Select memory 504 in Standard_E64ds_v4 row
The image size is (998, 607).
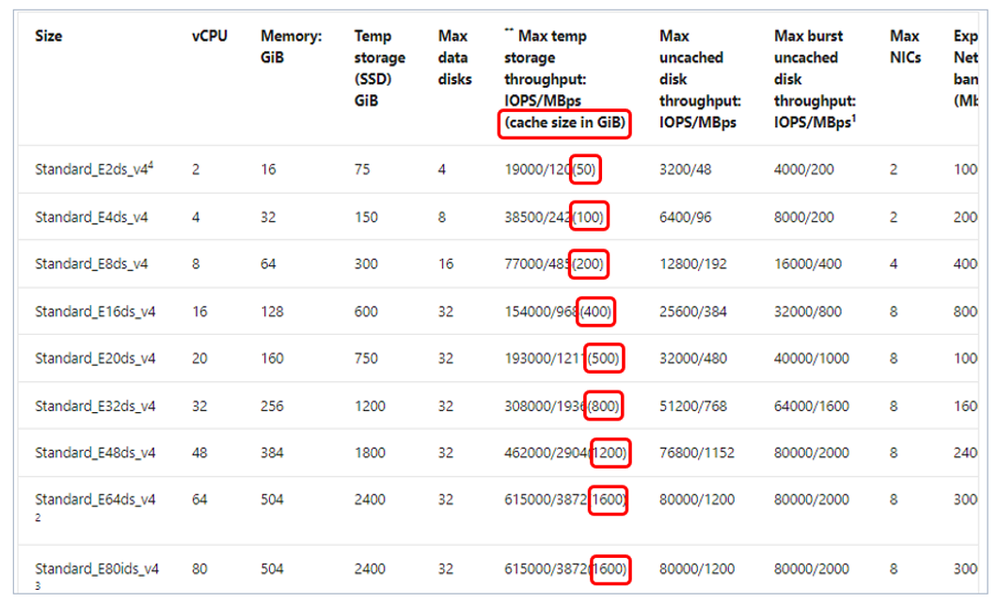click(x=272, y=499)
